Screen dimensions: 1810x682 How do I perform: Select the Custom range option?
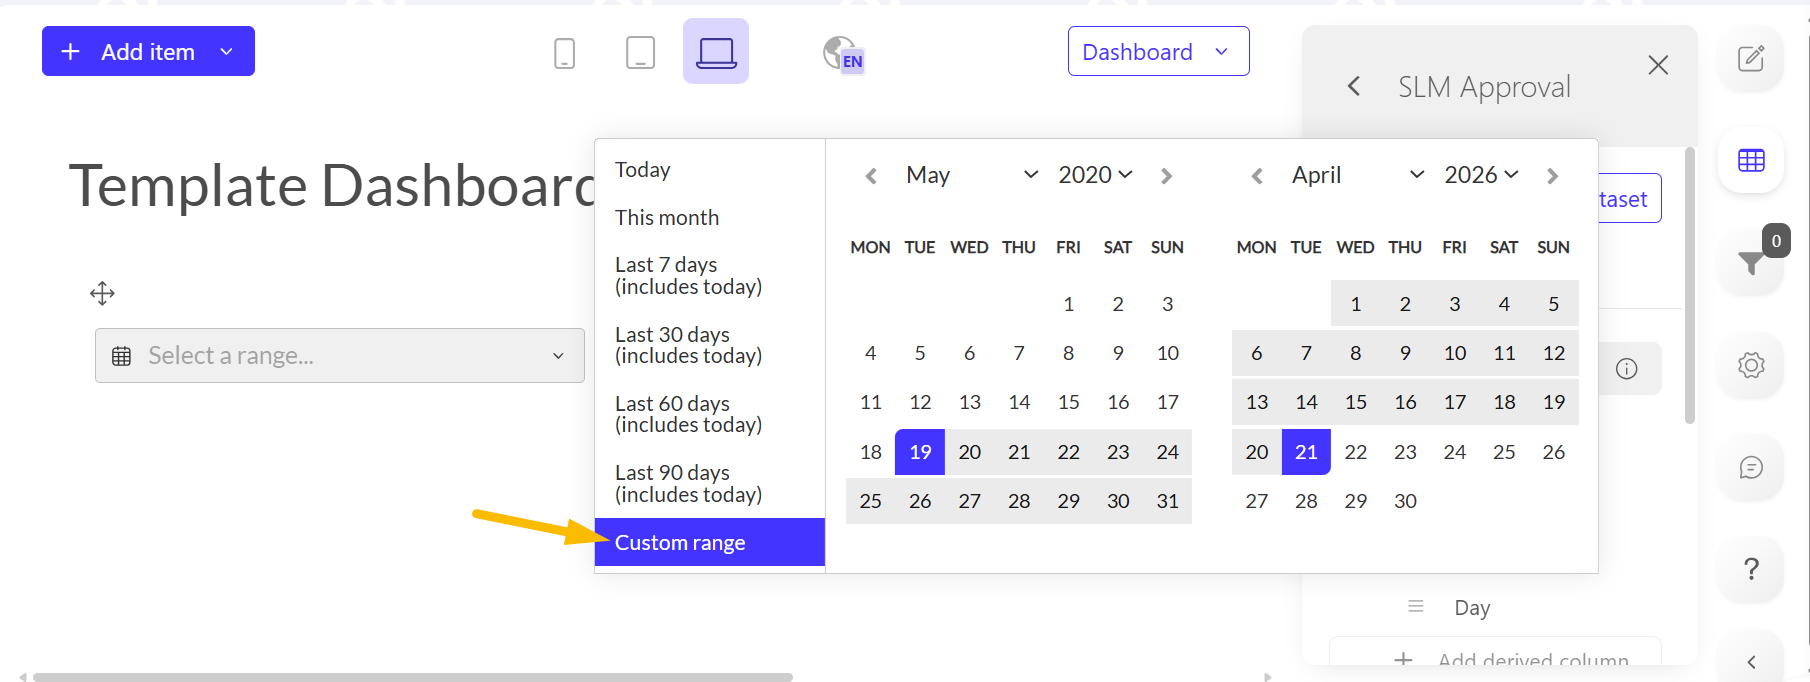[710, 542]
